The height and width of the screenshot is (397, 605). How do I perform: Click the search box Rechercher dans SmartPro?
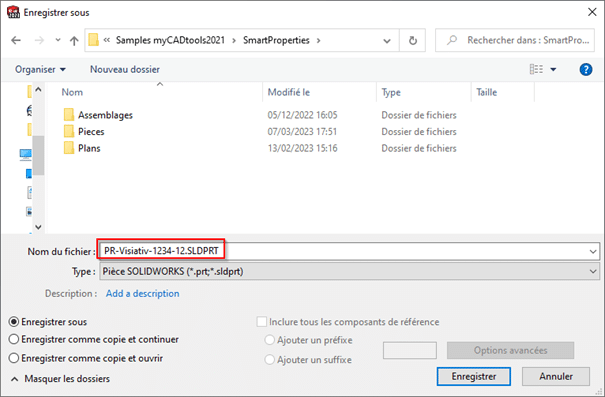[x=515, y=40]
